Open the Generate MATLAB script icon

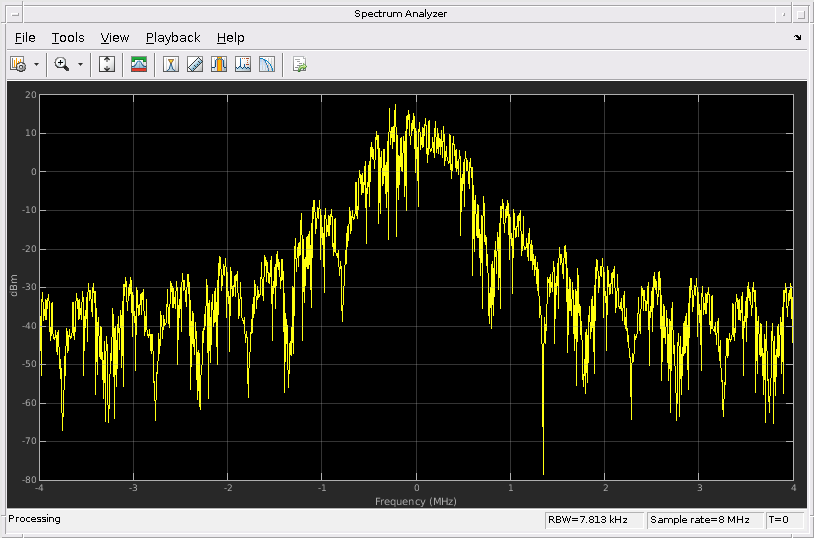299,64
